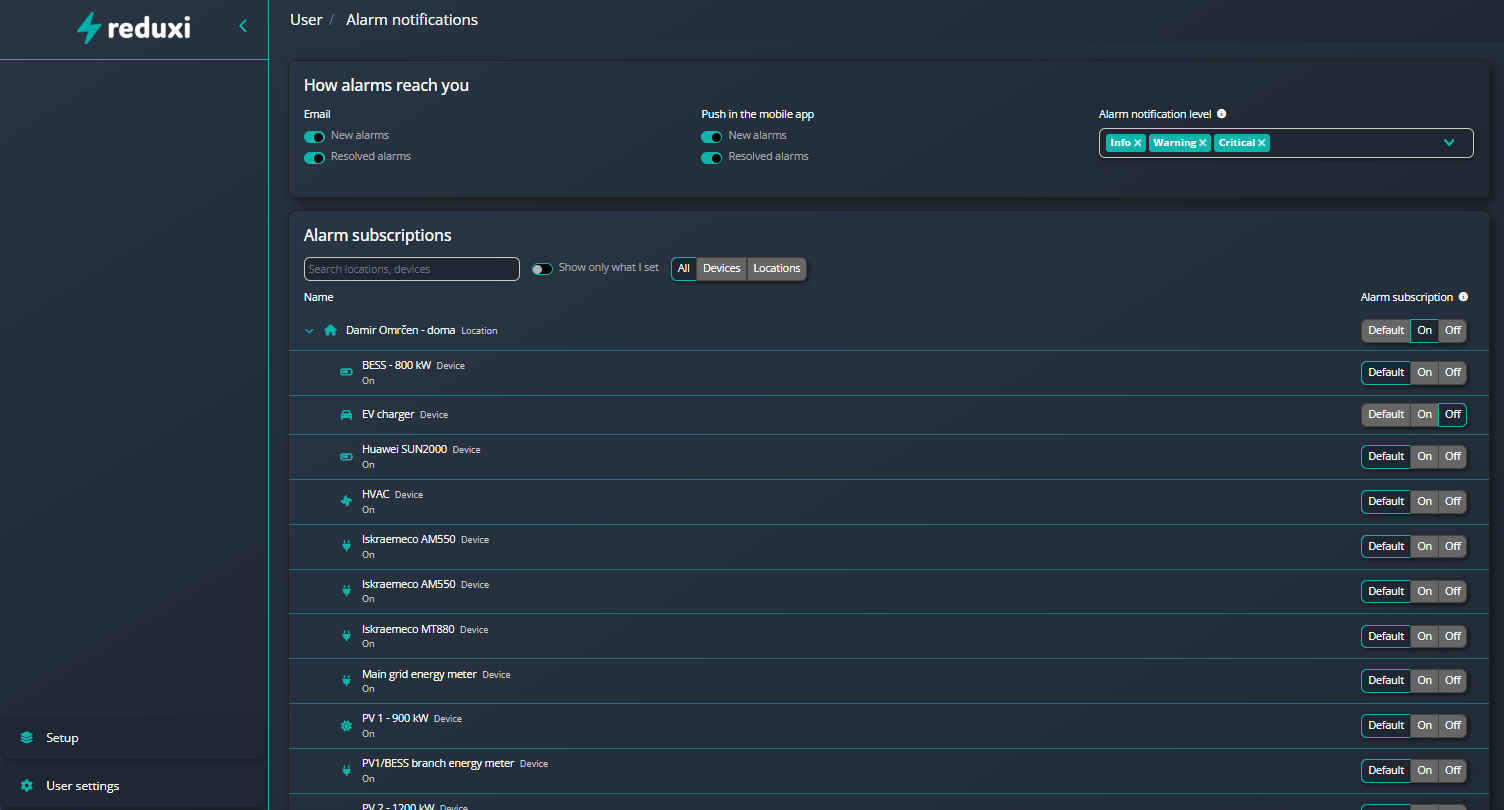1504x810 pixels.
Task: Remove the Critical tag using its X
Action: [x=1262, y=143]
